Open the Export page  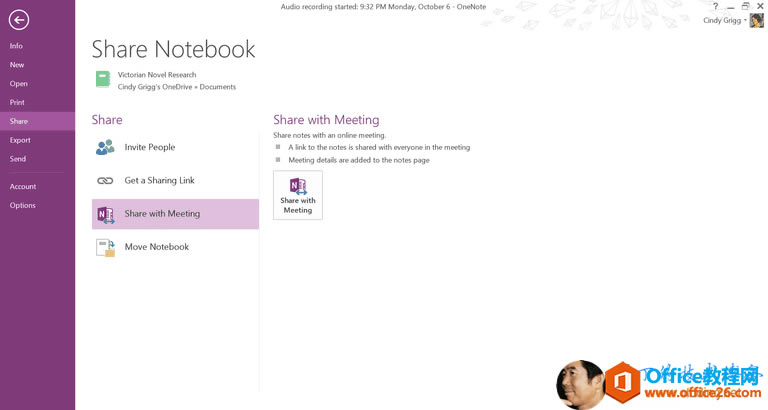[x=20, y=140]
